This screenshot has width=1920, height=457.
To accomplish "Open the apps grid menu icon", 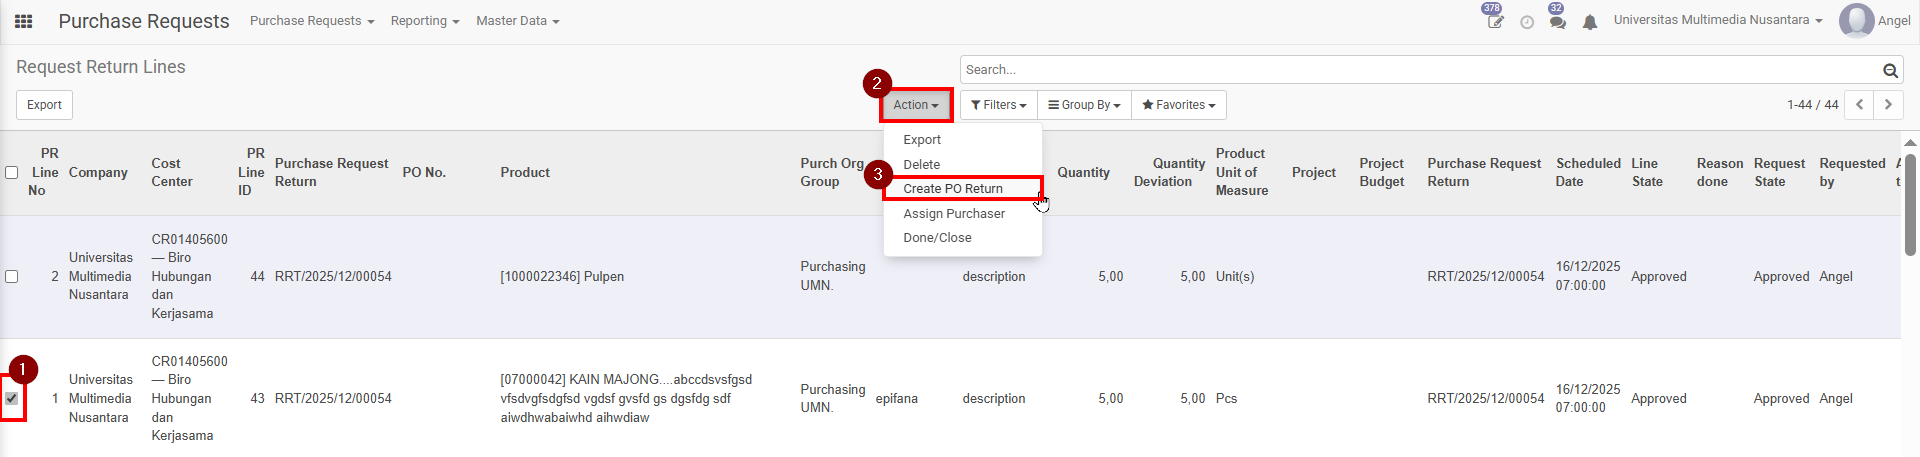I will point(23,21).
